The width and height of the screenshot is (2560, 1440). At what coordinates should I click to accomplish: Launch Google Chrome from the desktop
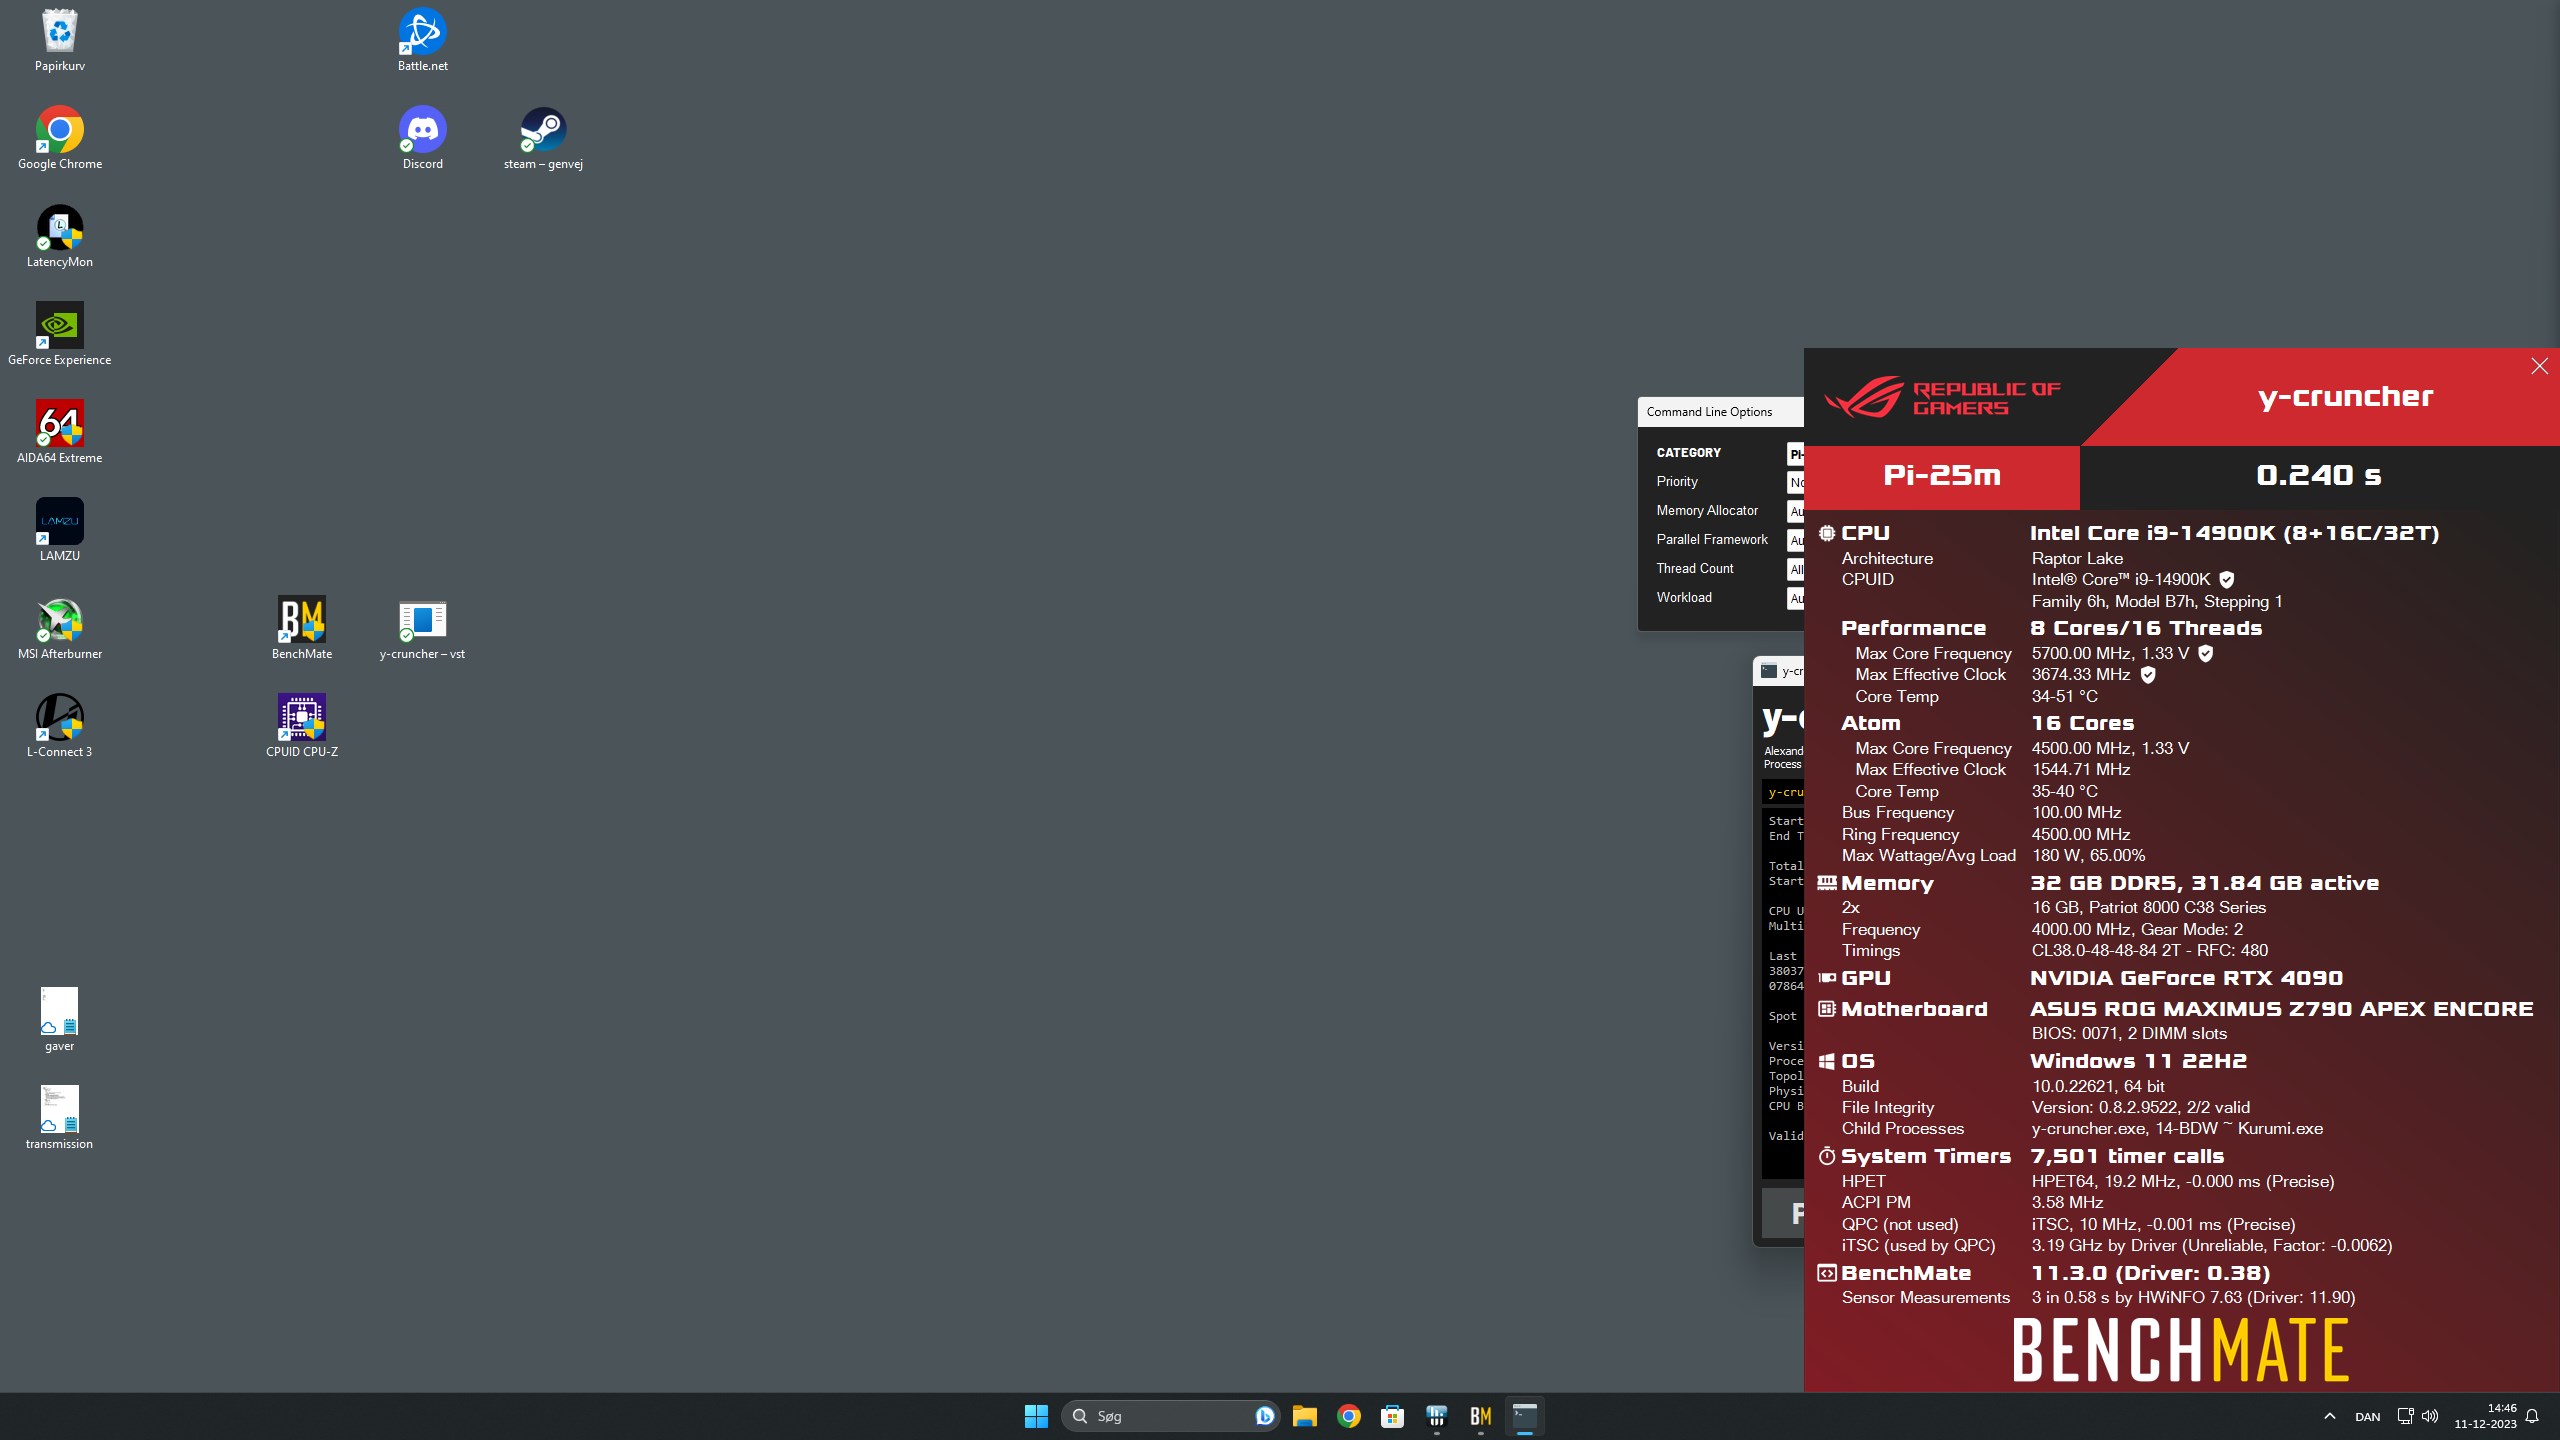[60, 138]
